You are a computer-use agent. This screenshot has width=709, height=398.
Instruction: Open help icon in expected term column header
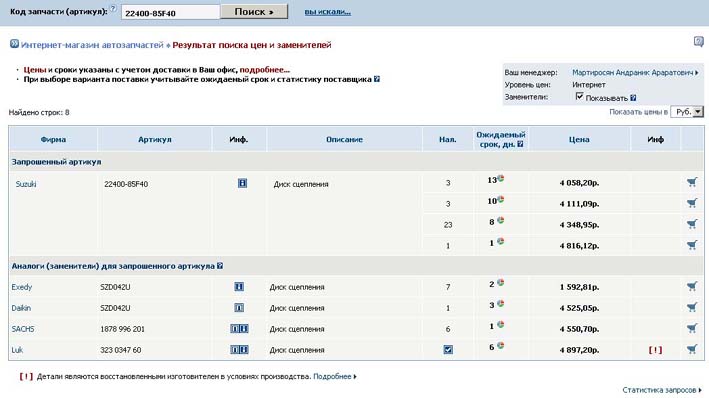(520, 144)
